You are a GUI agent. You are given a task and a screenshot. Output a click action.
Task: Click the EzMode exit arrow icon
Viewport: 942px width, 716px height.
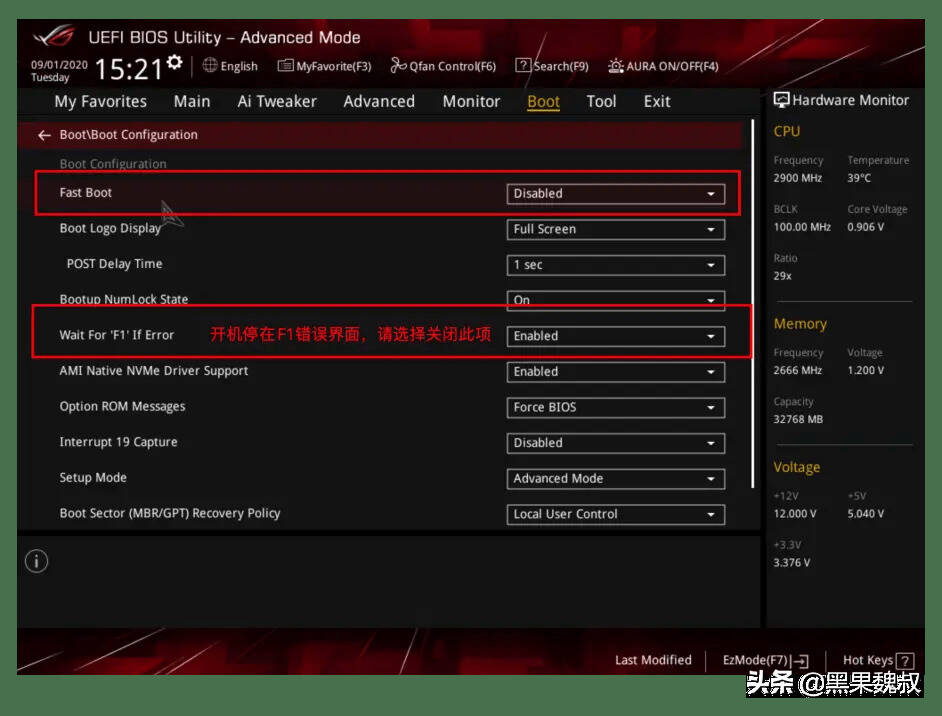(x=801, y=661)
